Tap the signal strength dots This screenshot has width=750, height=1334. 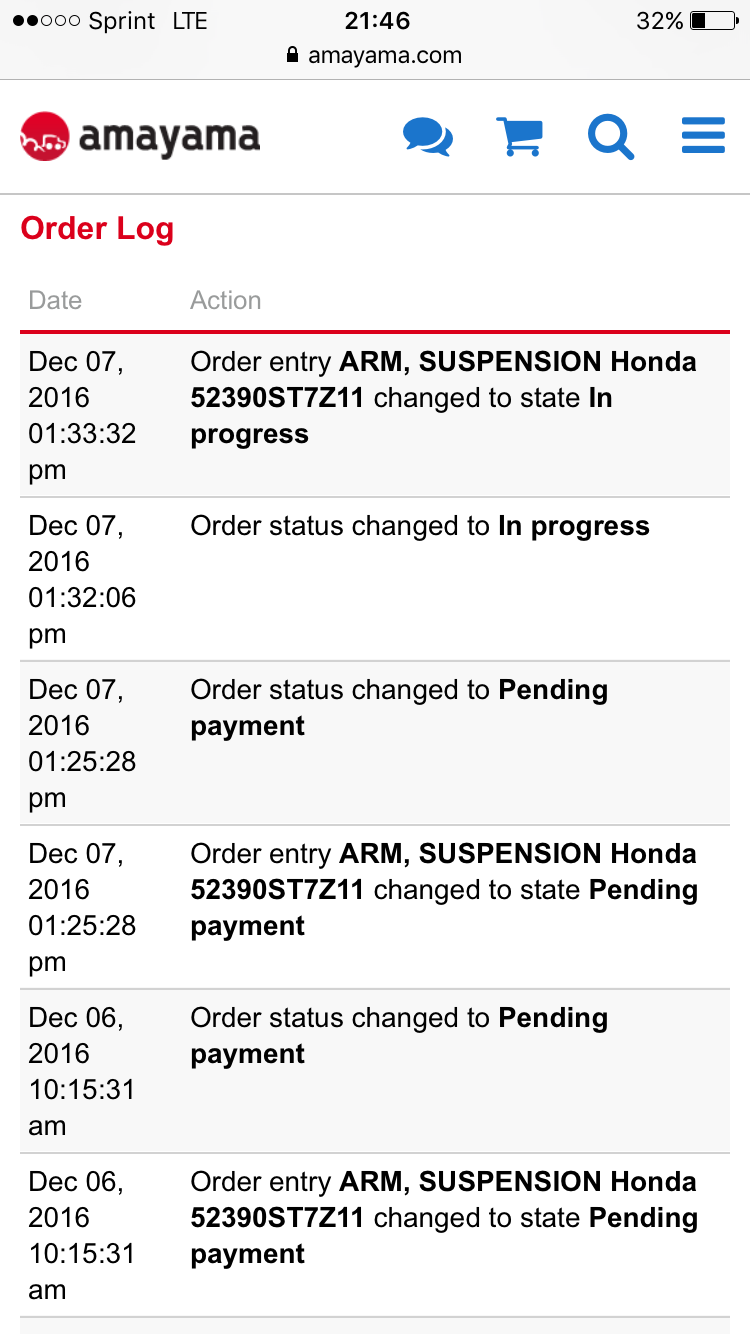(x=46, y=21)
